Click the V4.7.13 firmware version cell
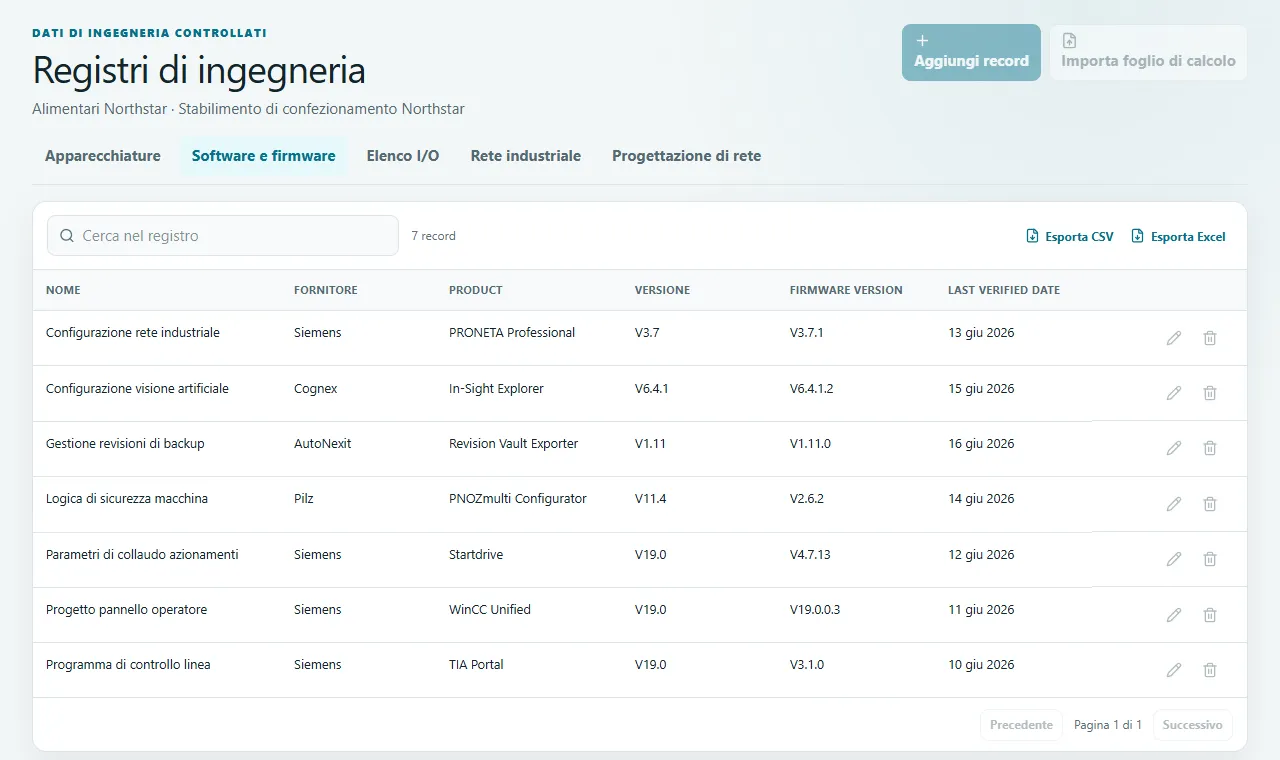 (810, 554)
